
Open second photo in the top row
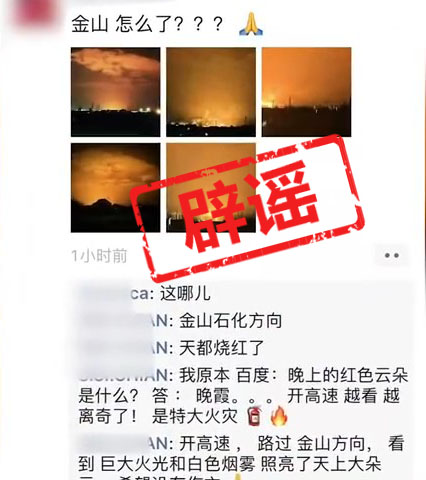click(211, 92)
